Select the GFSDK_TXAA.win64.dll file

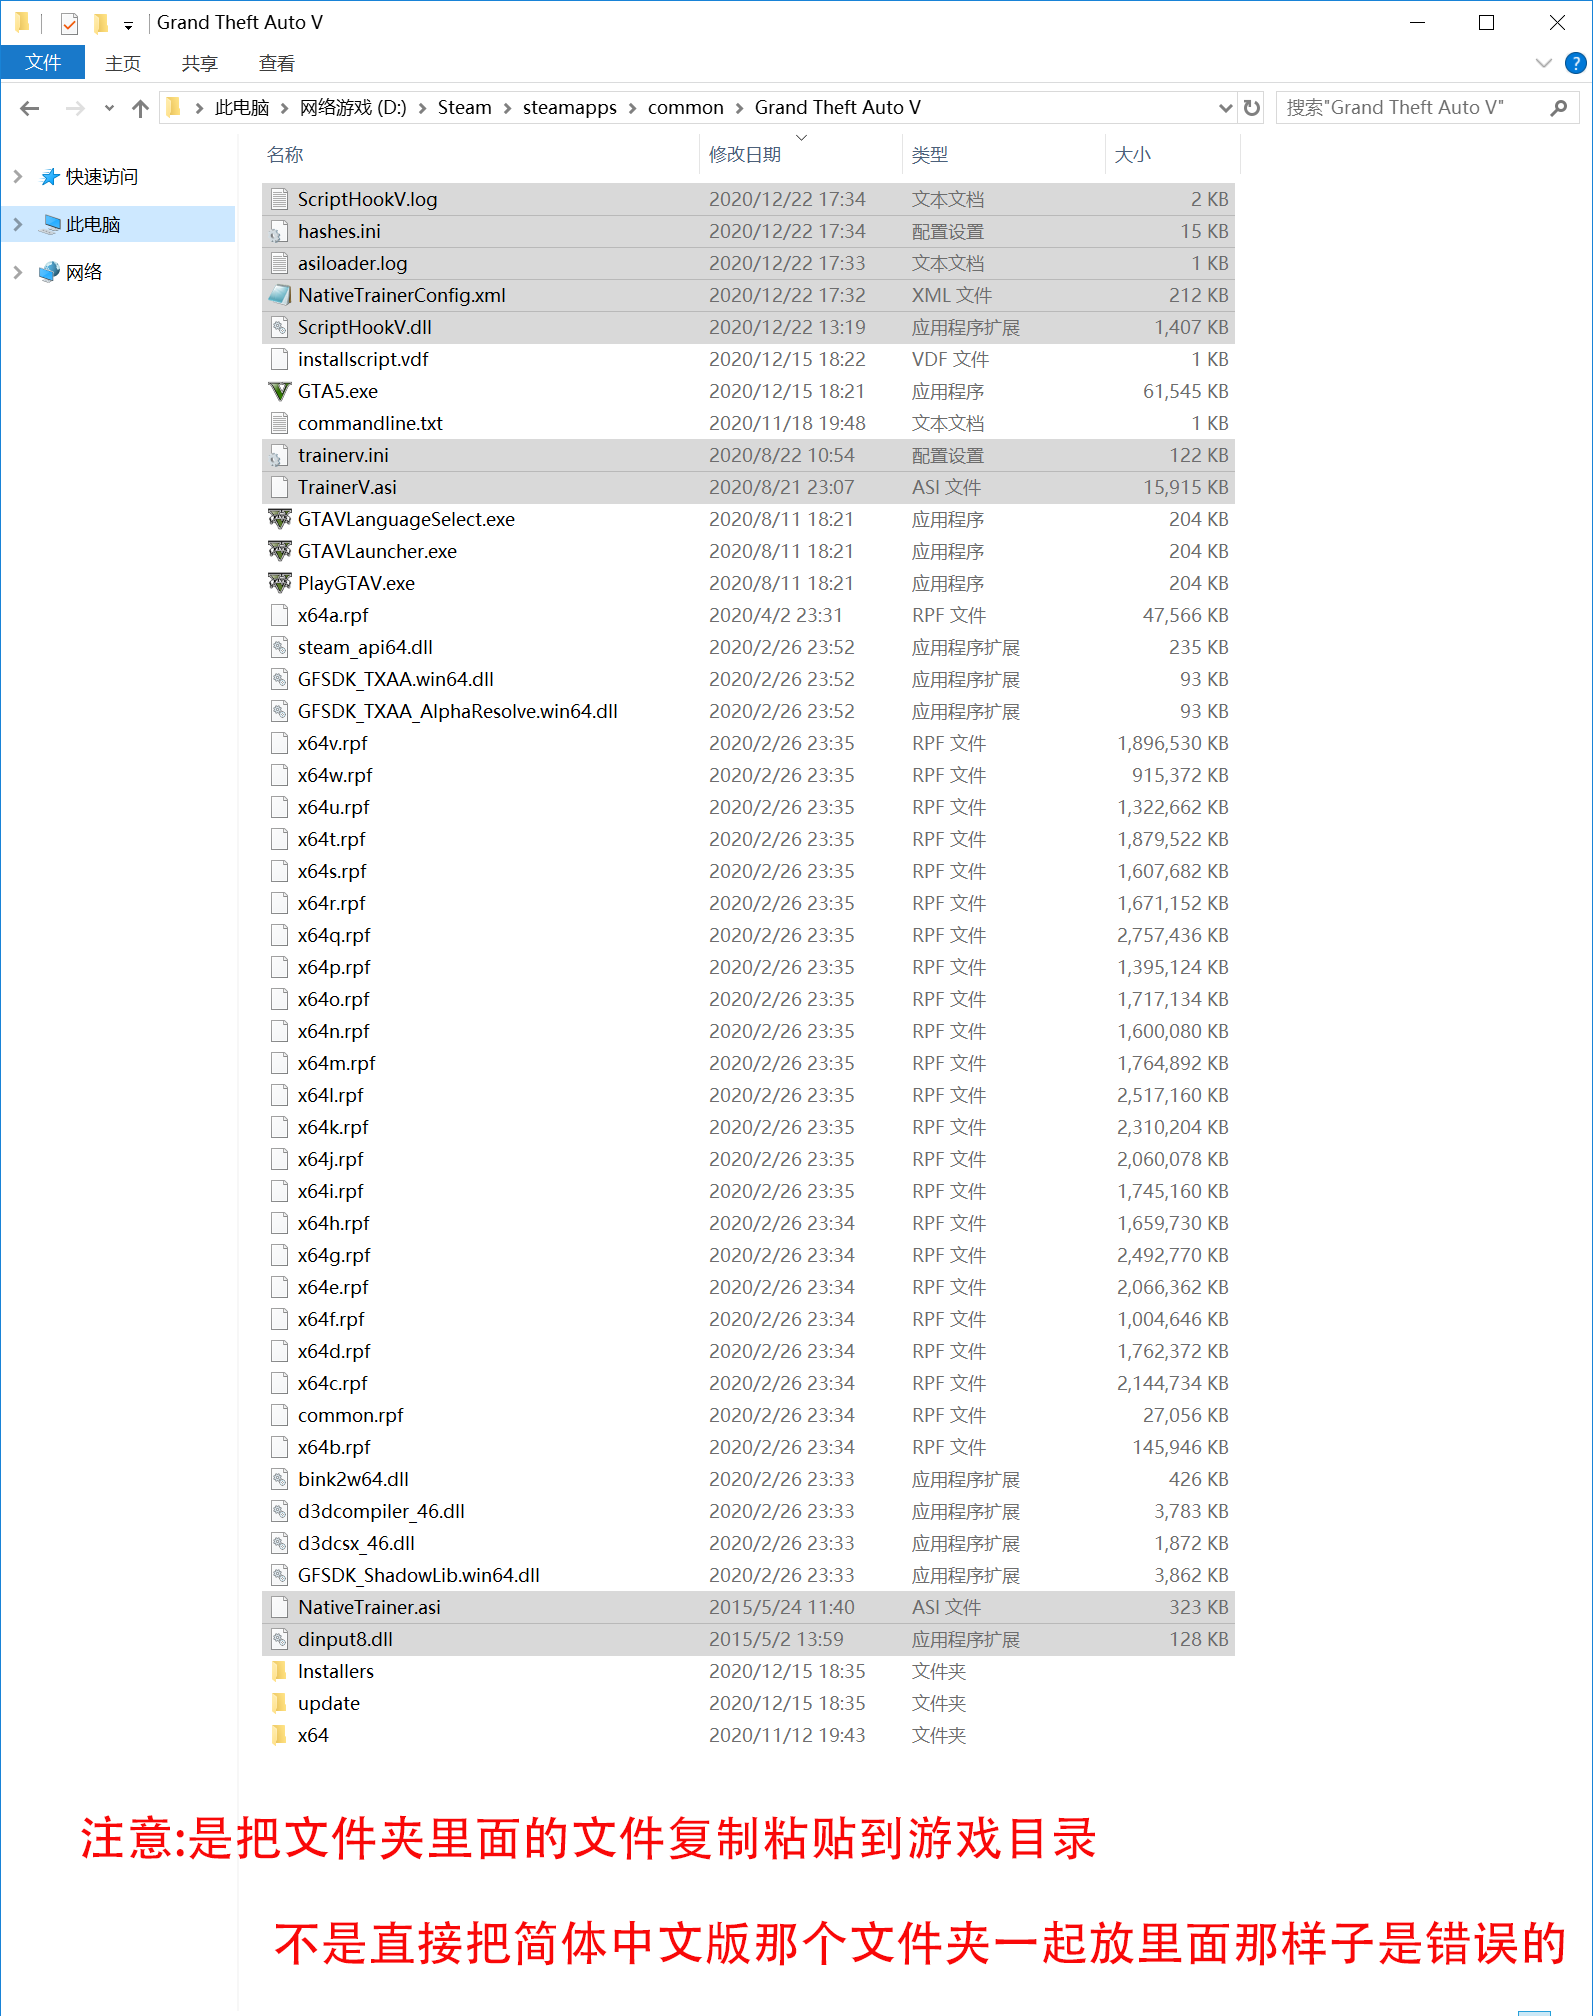[x=748, y=679]
